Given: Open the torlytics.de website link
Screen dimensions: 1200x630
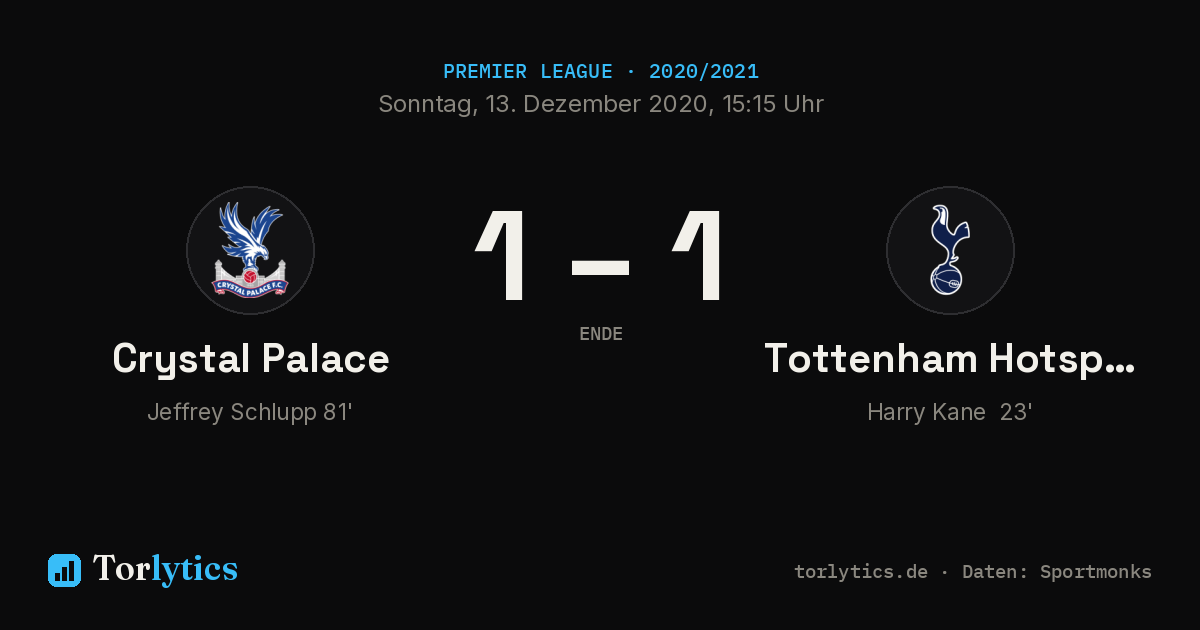Looking at the screenshot, I should coord(861,572).
